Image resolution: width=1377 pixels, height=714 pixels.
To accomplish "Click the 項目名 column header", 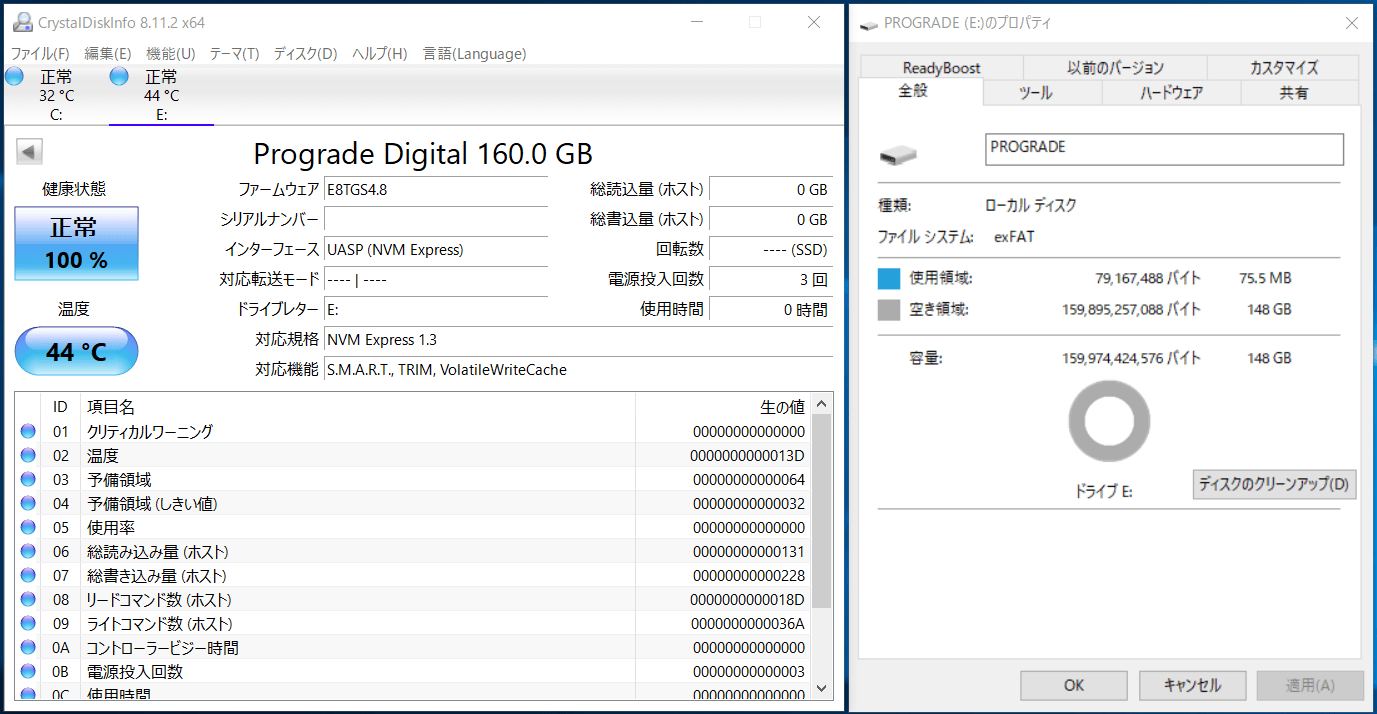I will pos(357,407).
